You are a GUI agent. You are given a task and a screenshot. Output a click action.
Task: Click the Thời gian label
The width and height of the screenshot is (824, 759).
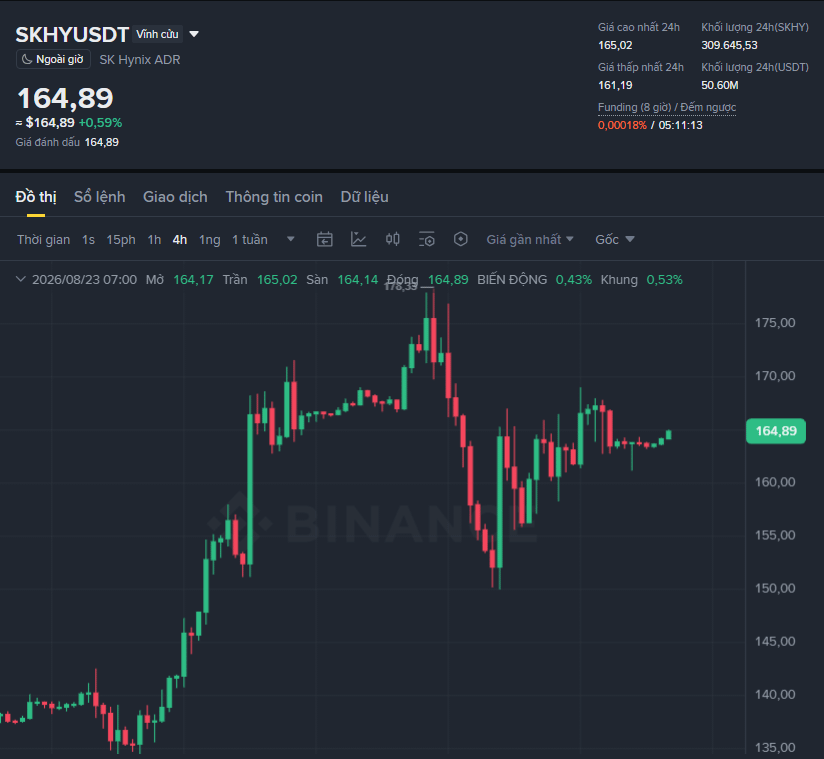pyautogui.click(x=43, y=240)
